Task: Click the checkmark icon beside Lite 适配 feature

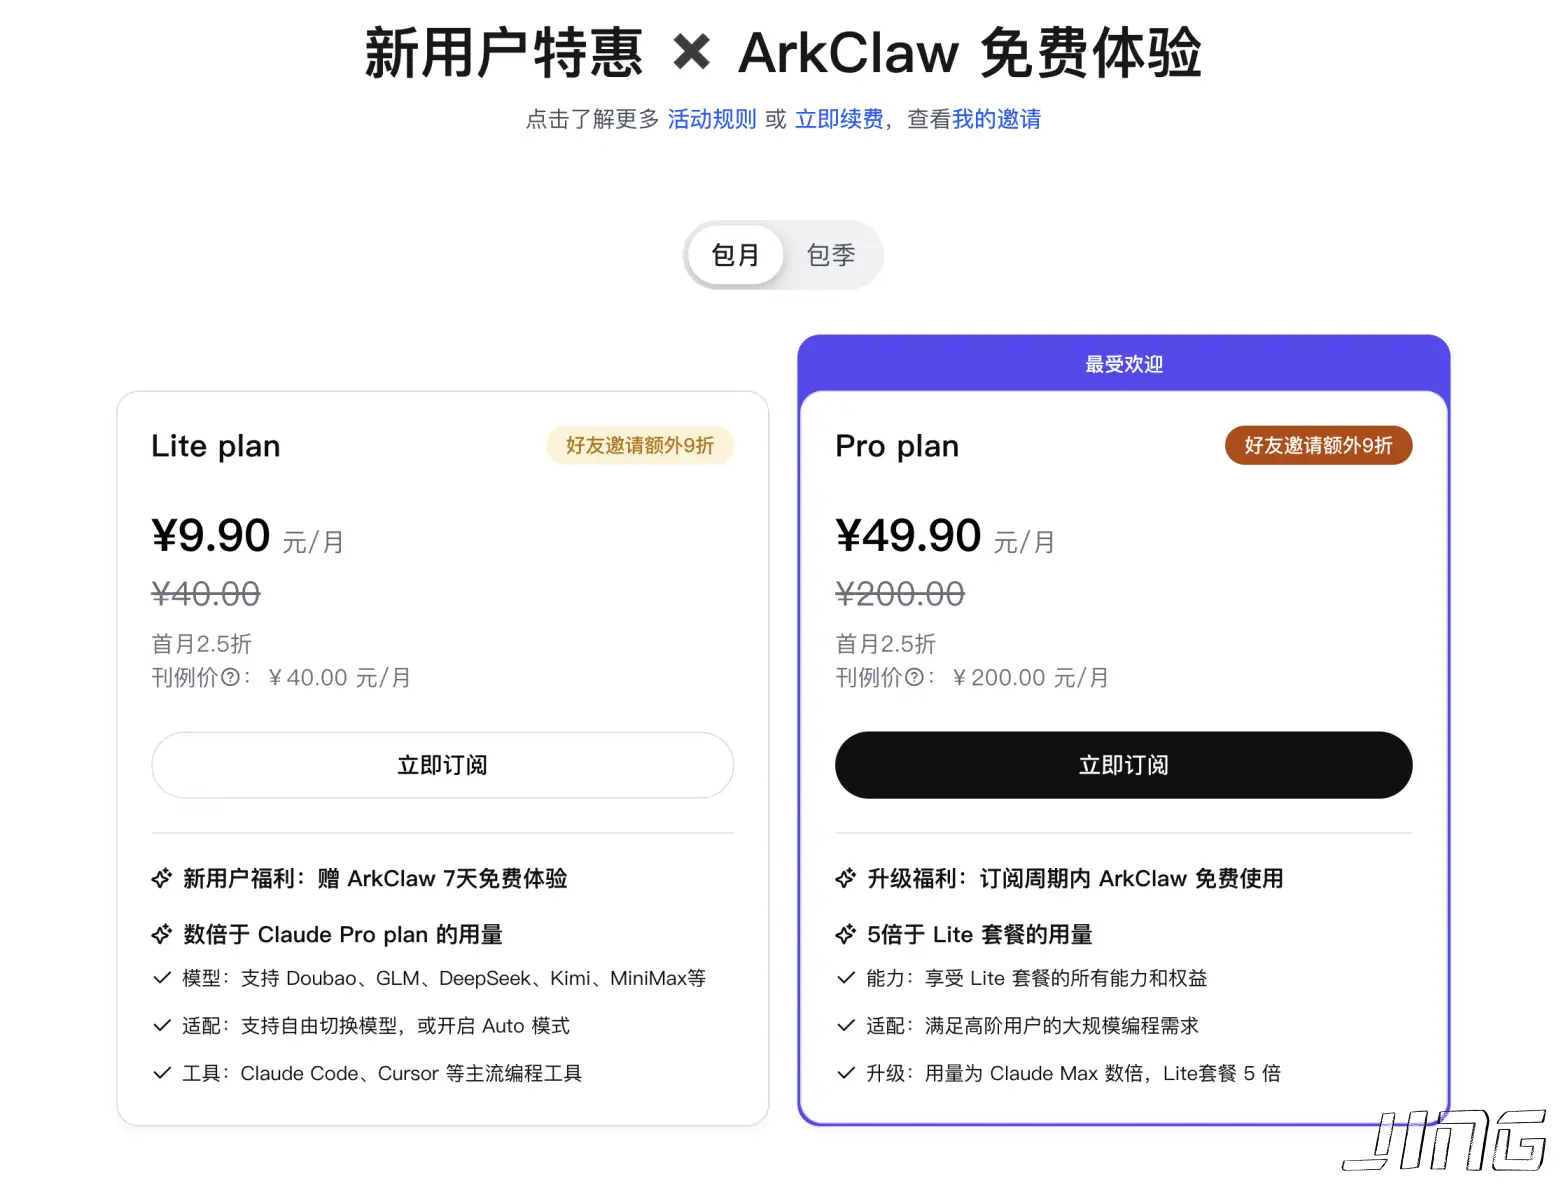Action: (x=162, y=1025)
